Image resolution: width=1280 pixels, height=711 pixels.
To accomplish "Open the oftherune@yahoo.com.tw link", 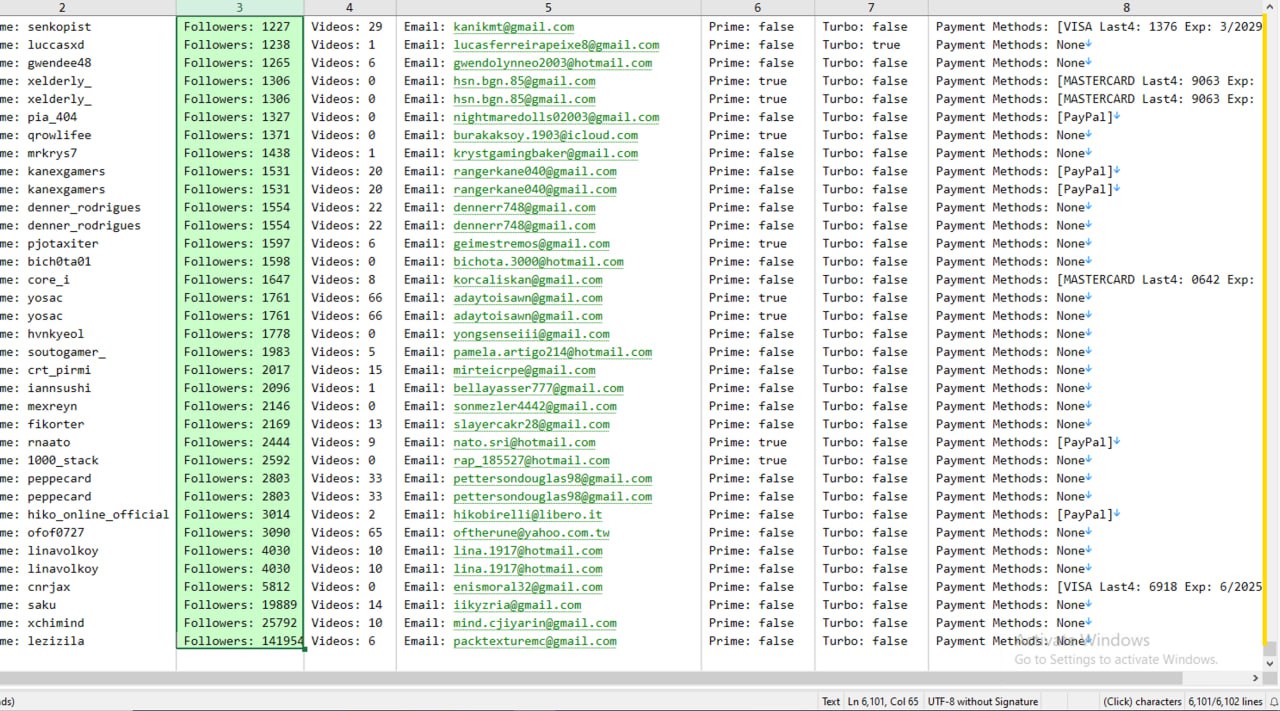I will (x=531, y=533).
